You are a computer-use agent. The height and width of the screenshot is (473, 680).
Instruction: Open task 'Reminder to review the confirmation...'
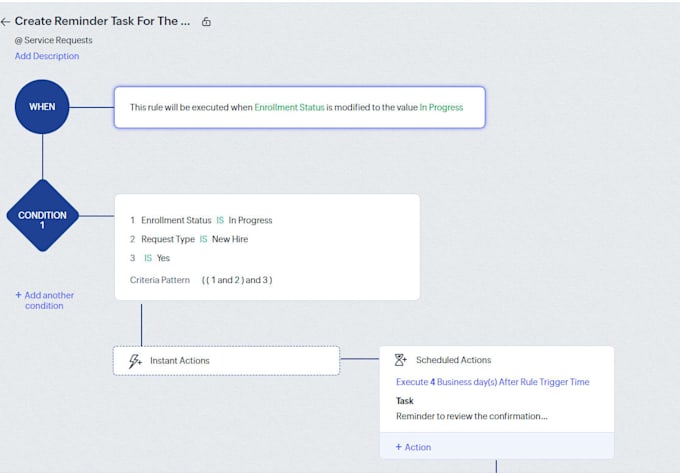(472, 416)
